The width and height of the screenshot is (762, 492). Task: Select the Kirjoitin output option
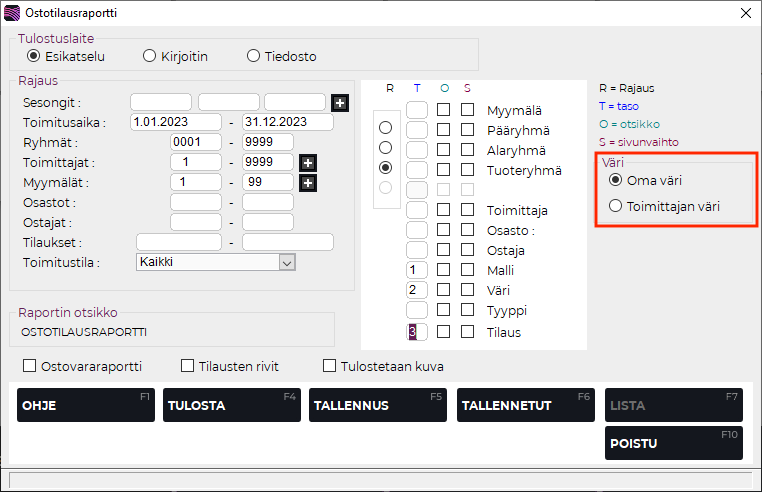[x=150, y=56]
